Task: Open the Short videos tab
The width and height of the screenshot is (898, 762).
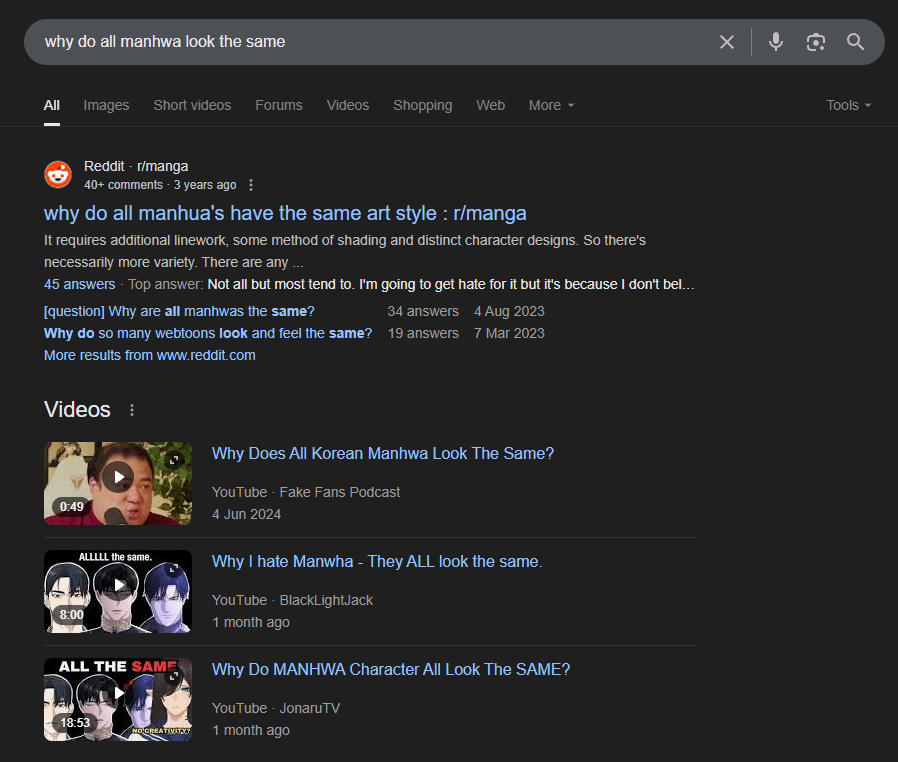Action: [x=192, y=105]
